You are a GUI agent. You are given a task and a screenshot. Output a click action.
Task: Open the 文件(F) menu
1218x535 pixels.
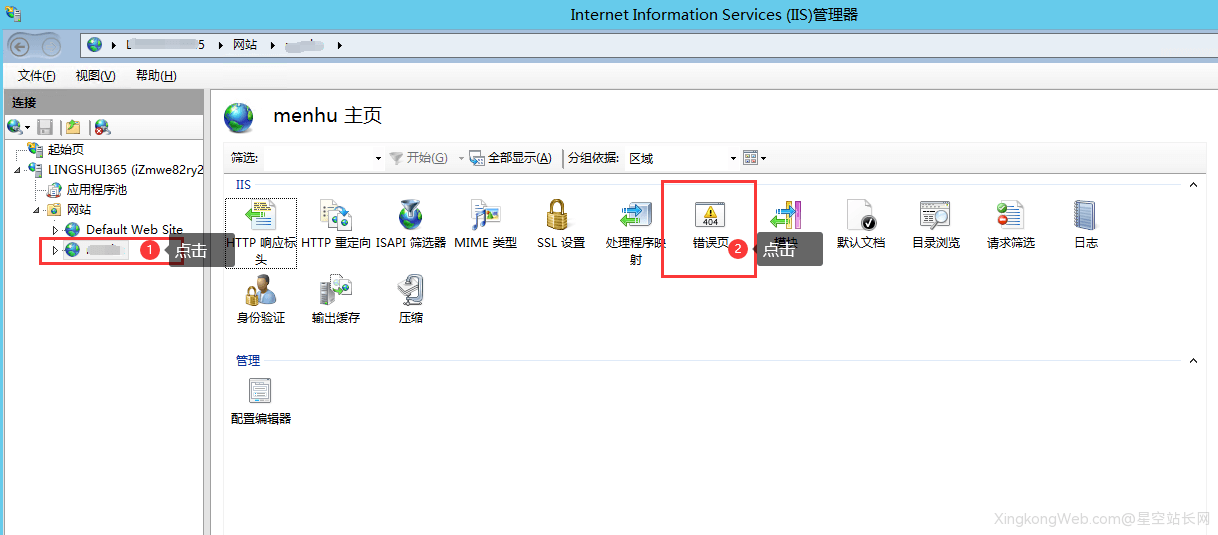click(37, 76)
